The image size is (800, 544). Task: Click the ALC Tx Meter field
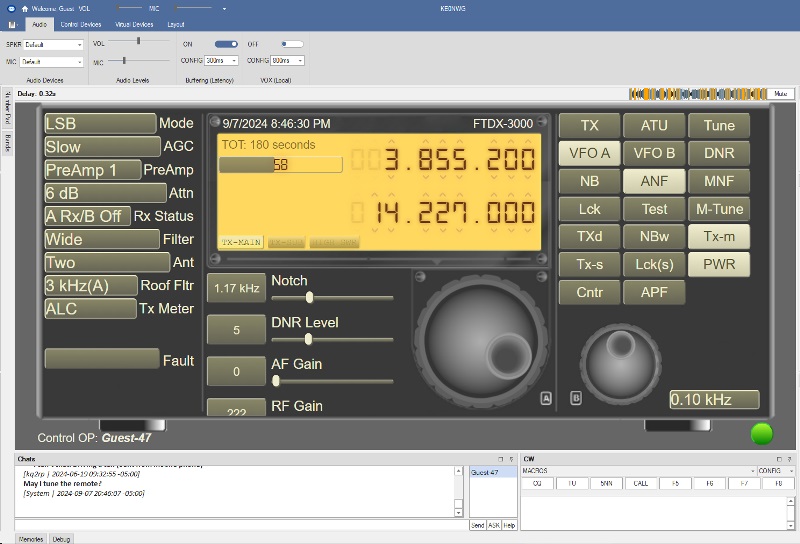coord(90,309)
